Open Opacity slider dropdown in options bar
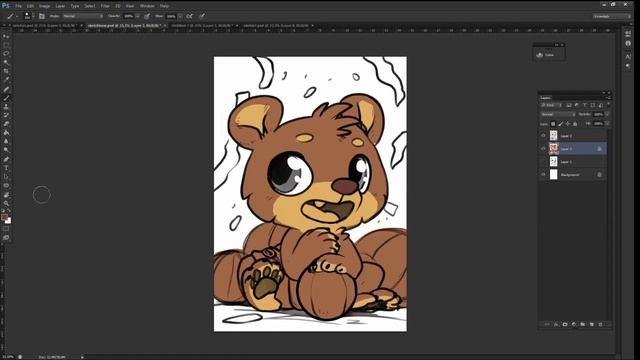Viewport: 640px width, 360px height. pyautogui.click(x=138, y=16)
